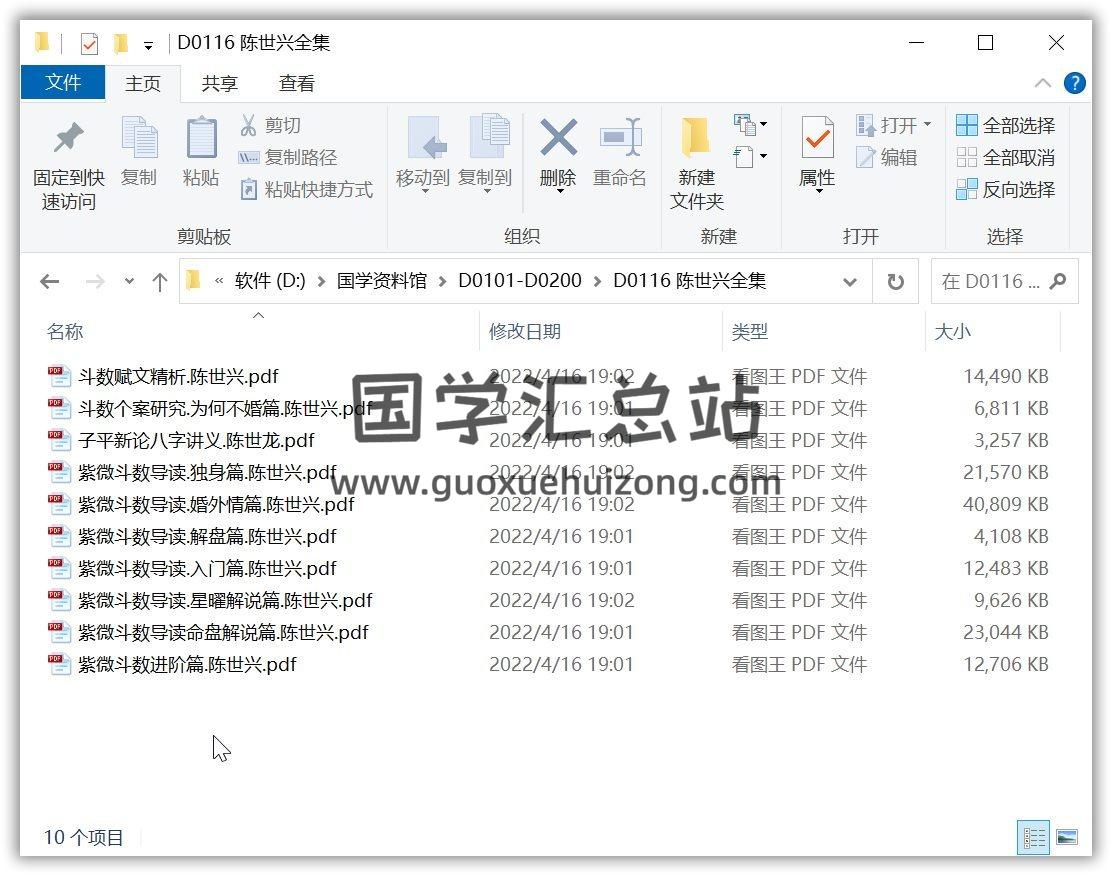Select file 斗数个案研究.为何不婚篇.陈世兴.pdf
This screenshot has width=1112, height=876.
[x=226, y=408]
